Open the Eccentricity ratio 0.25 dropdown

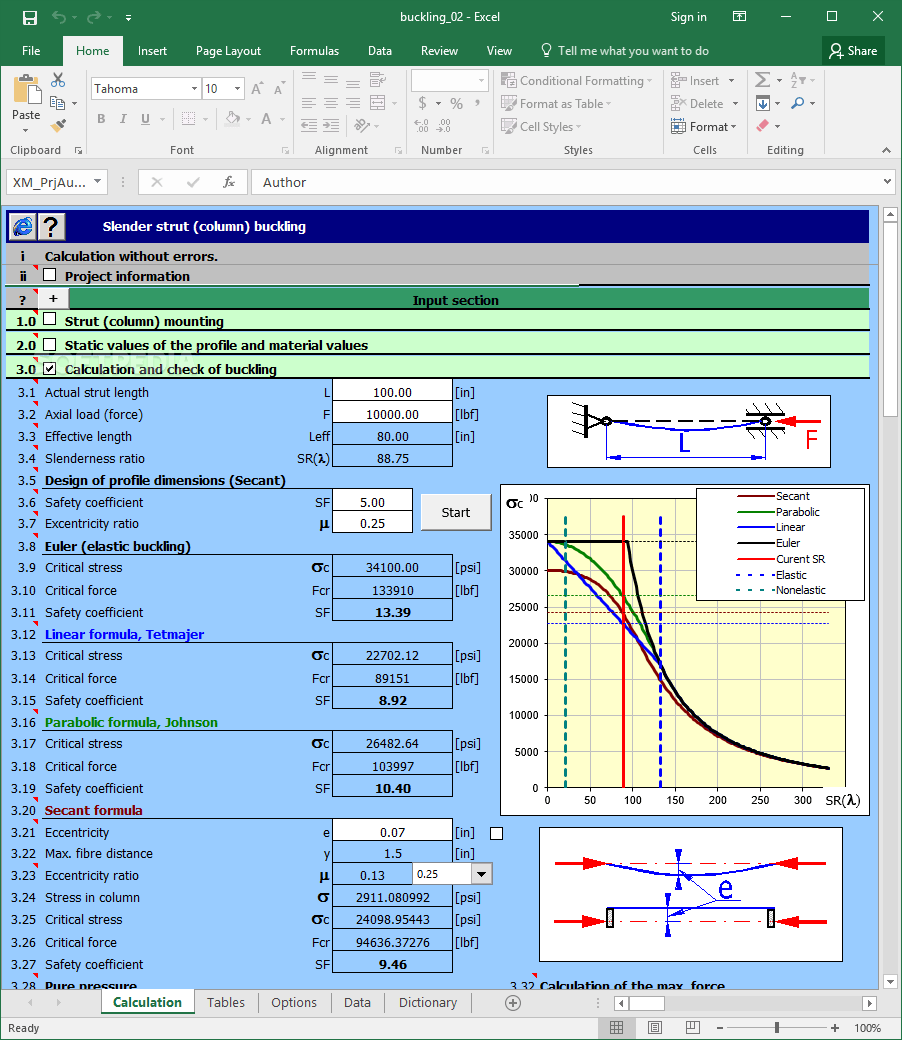[482, 875]
